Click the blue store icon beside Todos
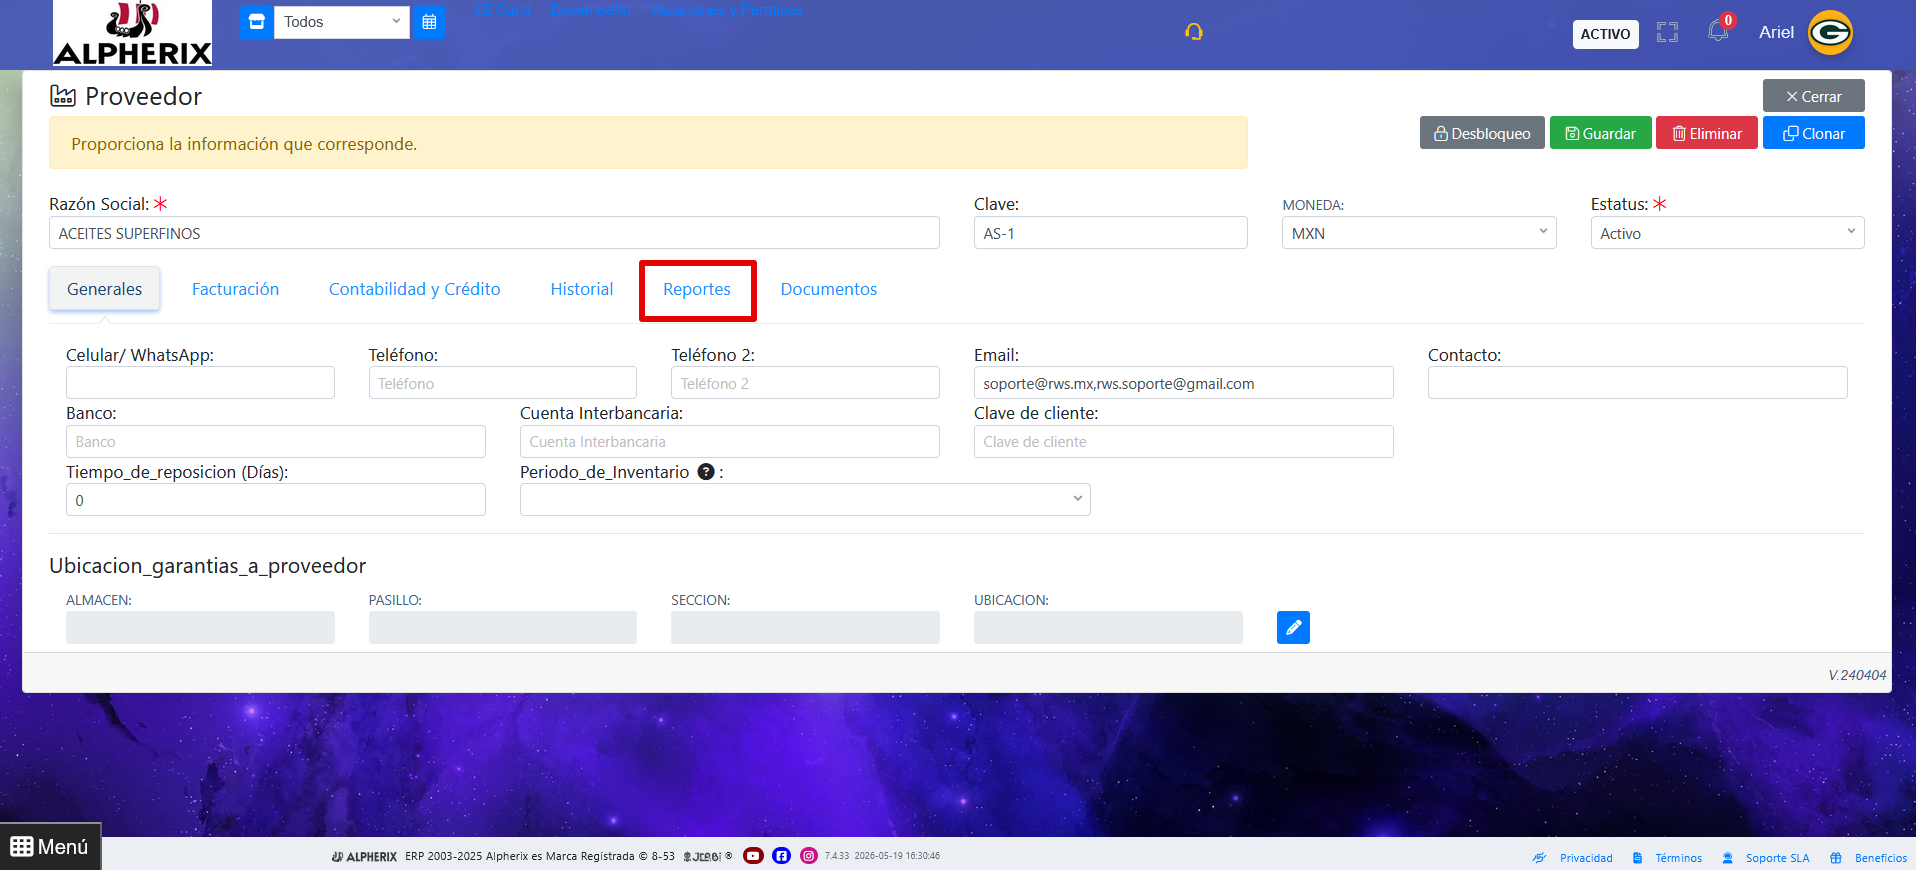 [256, 22]
